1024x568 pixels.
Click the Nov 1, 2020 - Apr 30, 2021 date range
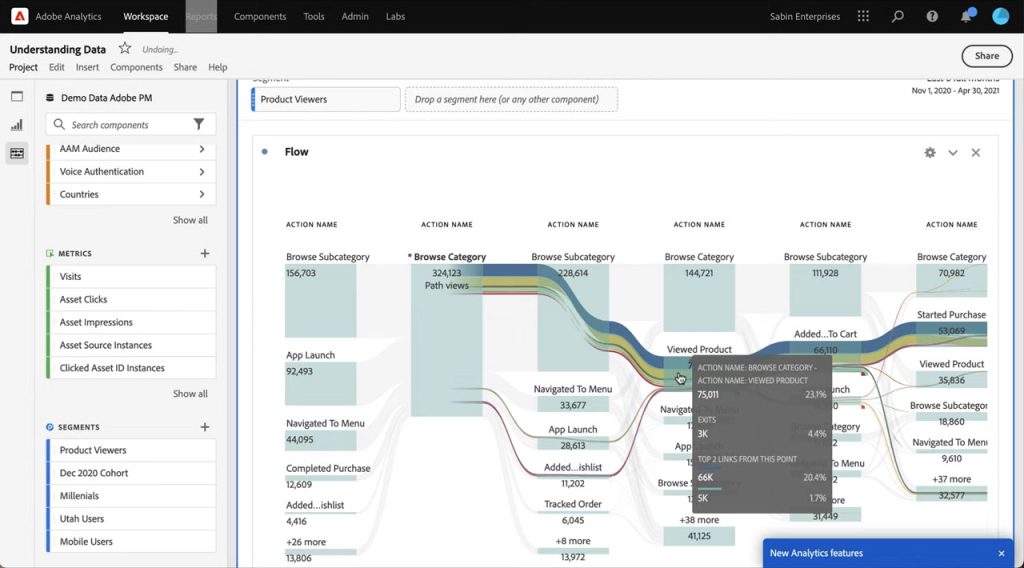tap(955, 91)
